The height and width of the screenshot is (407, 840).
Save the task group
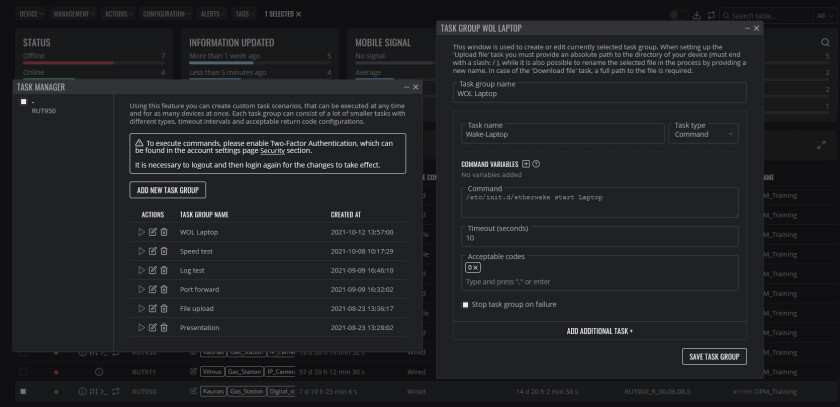tap(714, 357)
